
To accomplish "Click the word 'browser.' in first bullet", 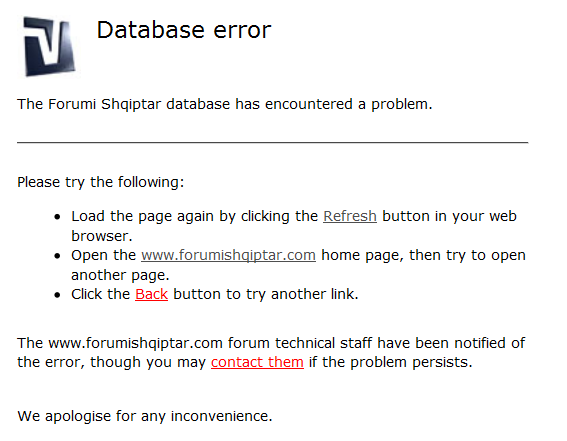I will tap(102, 236).
